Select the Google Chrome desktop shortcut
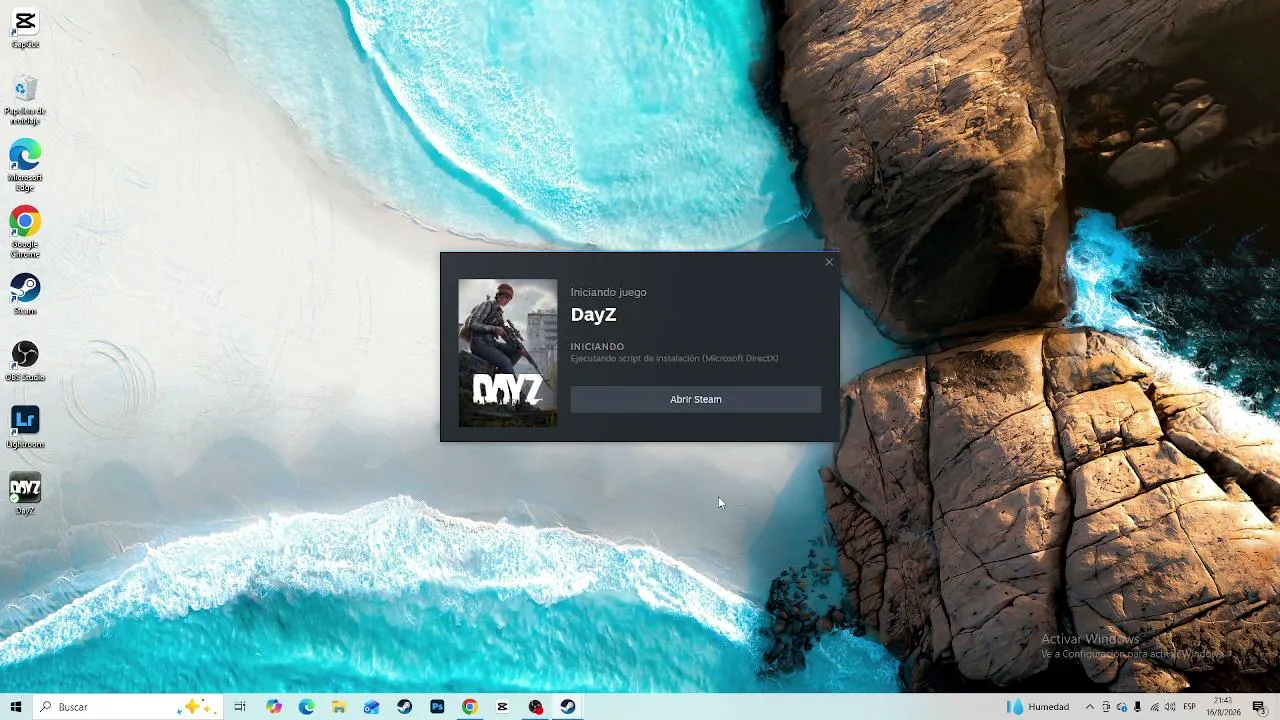 coord(25,232)
